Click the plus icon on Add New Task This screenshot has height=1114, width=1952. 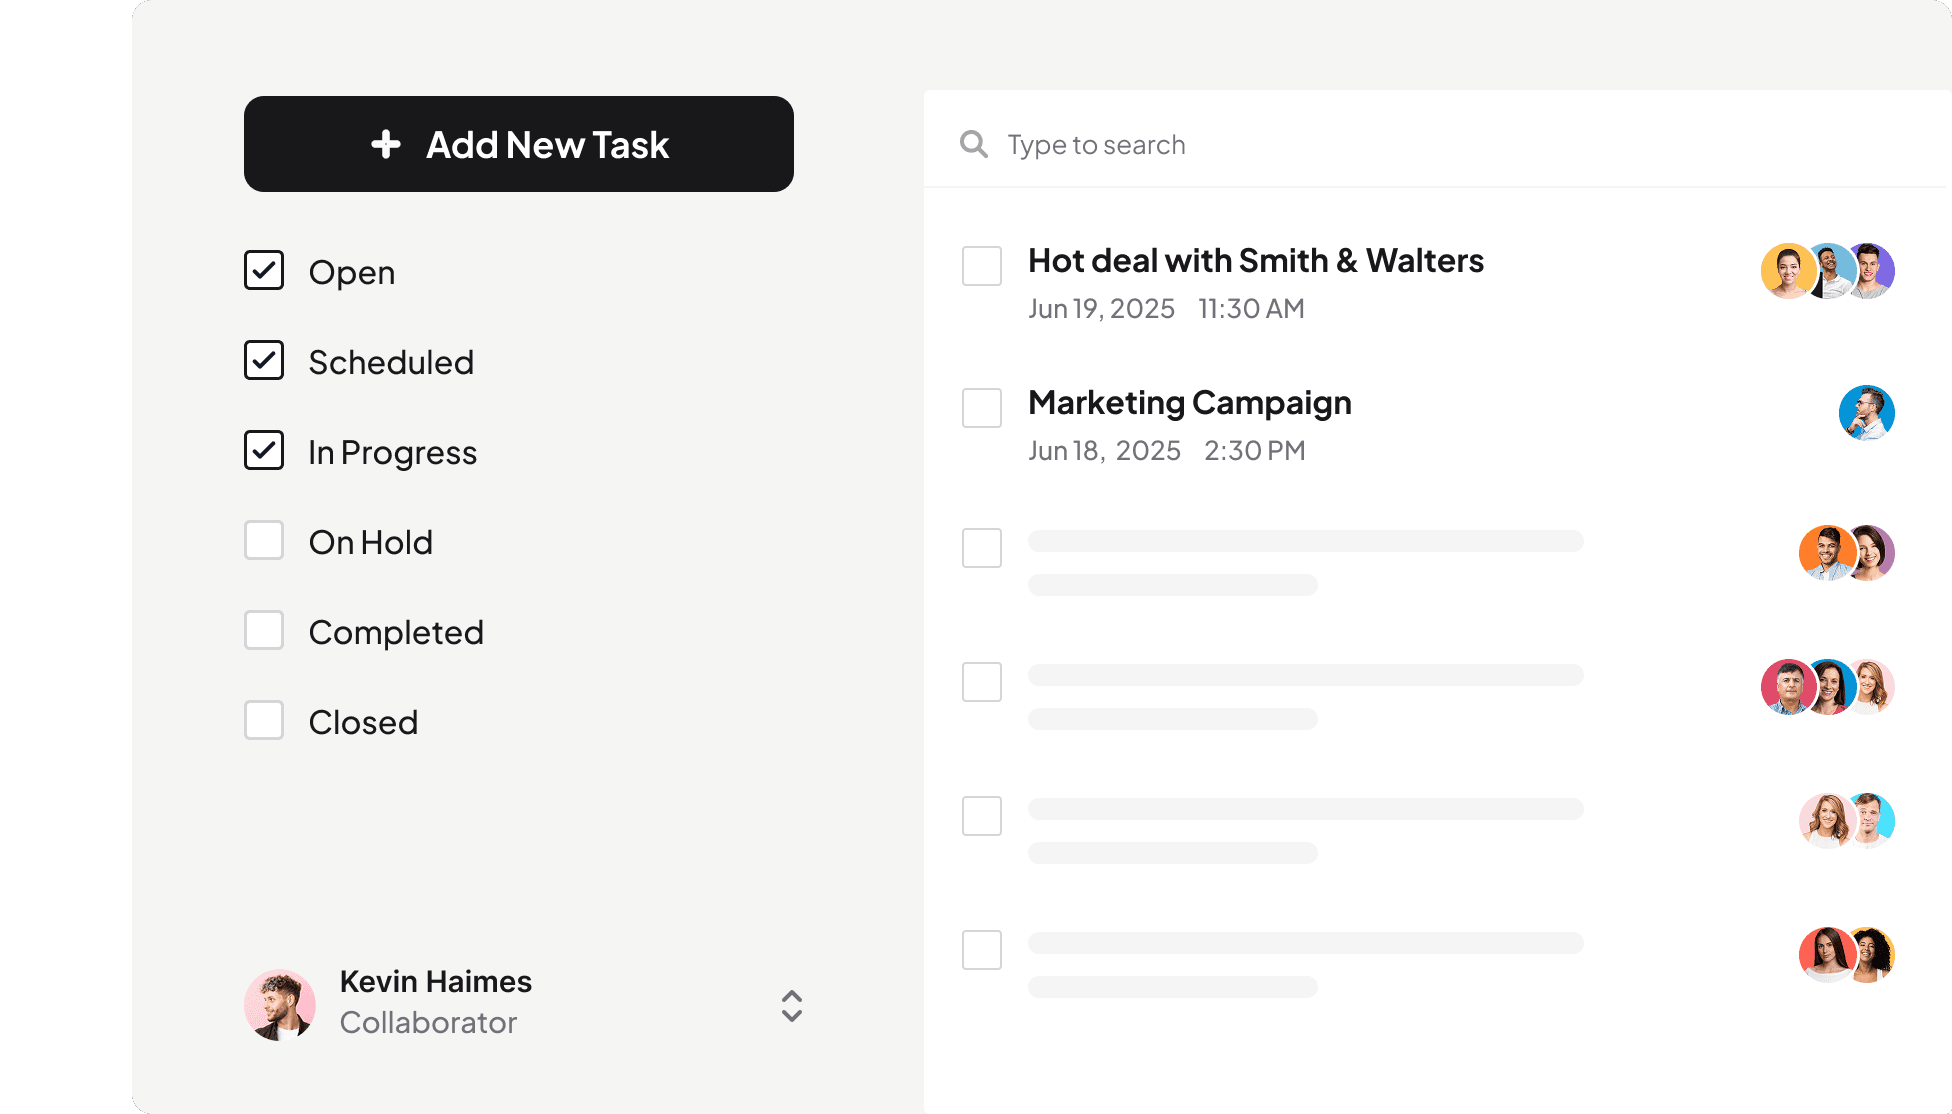coord(386,144)
